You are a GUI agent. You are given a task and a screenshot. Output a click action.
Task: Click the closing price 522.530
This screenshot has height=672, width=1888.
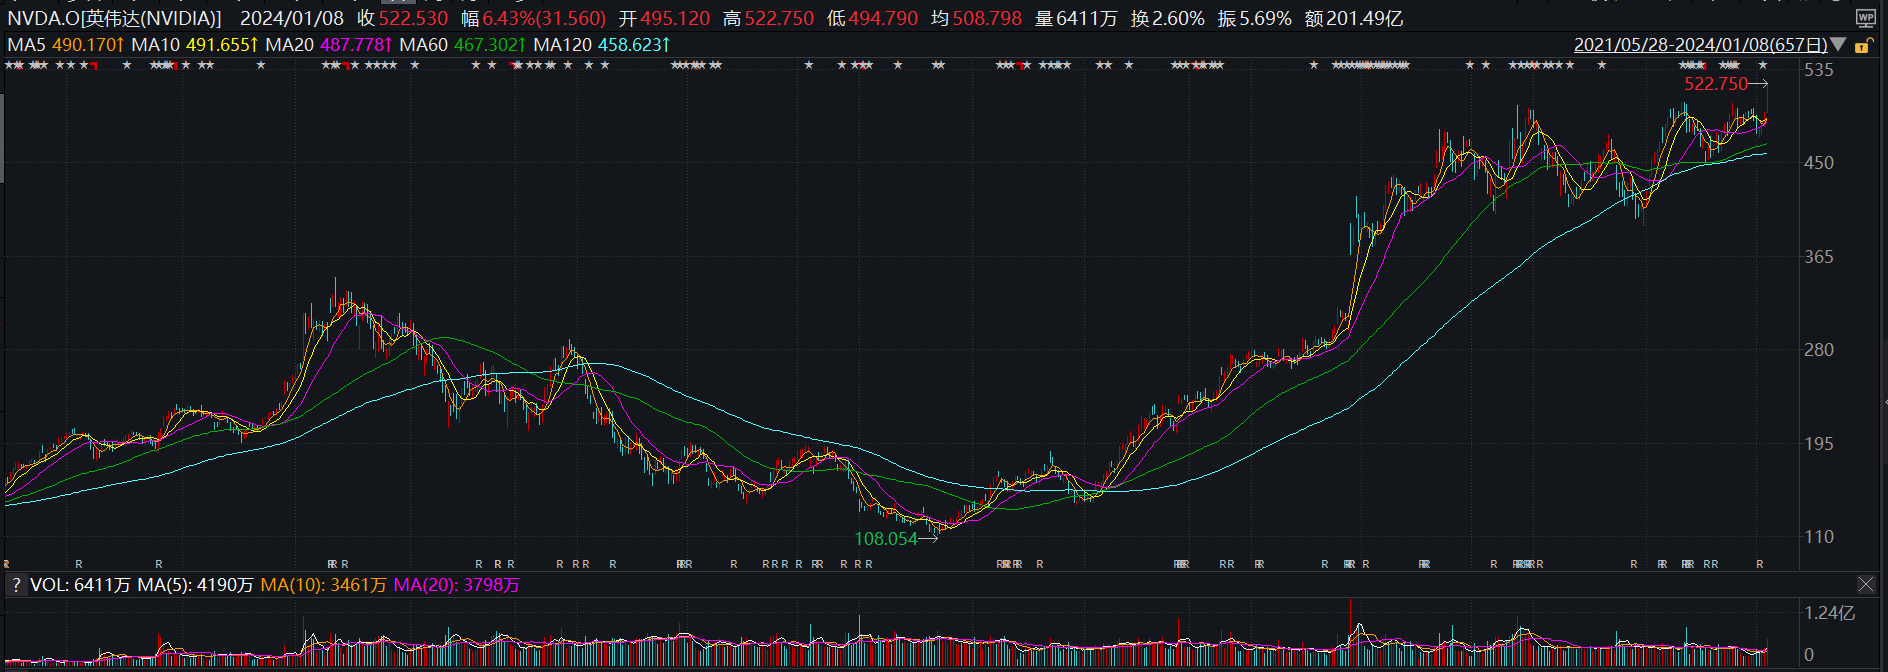click(x=413, y=19)
